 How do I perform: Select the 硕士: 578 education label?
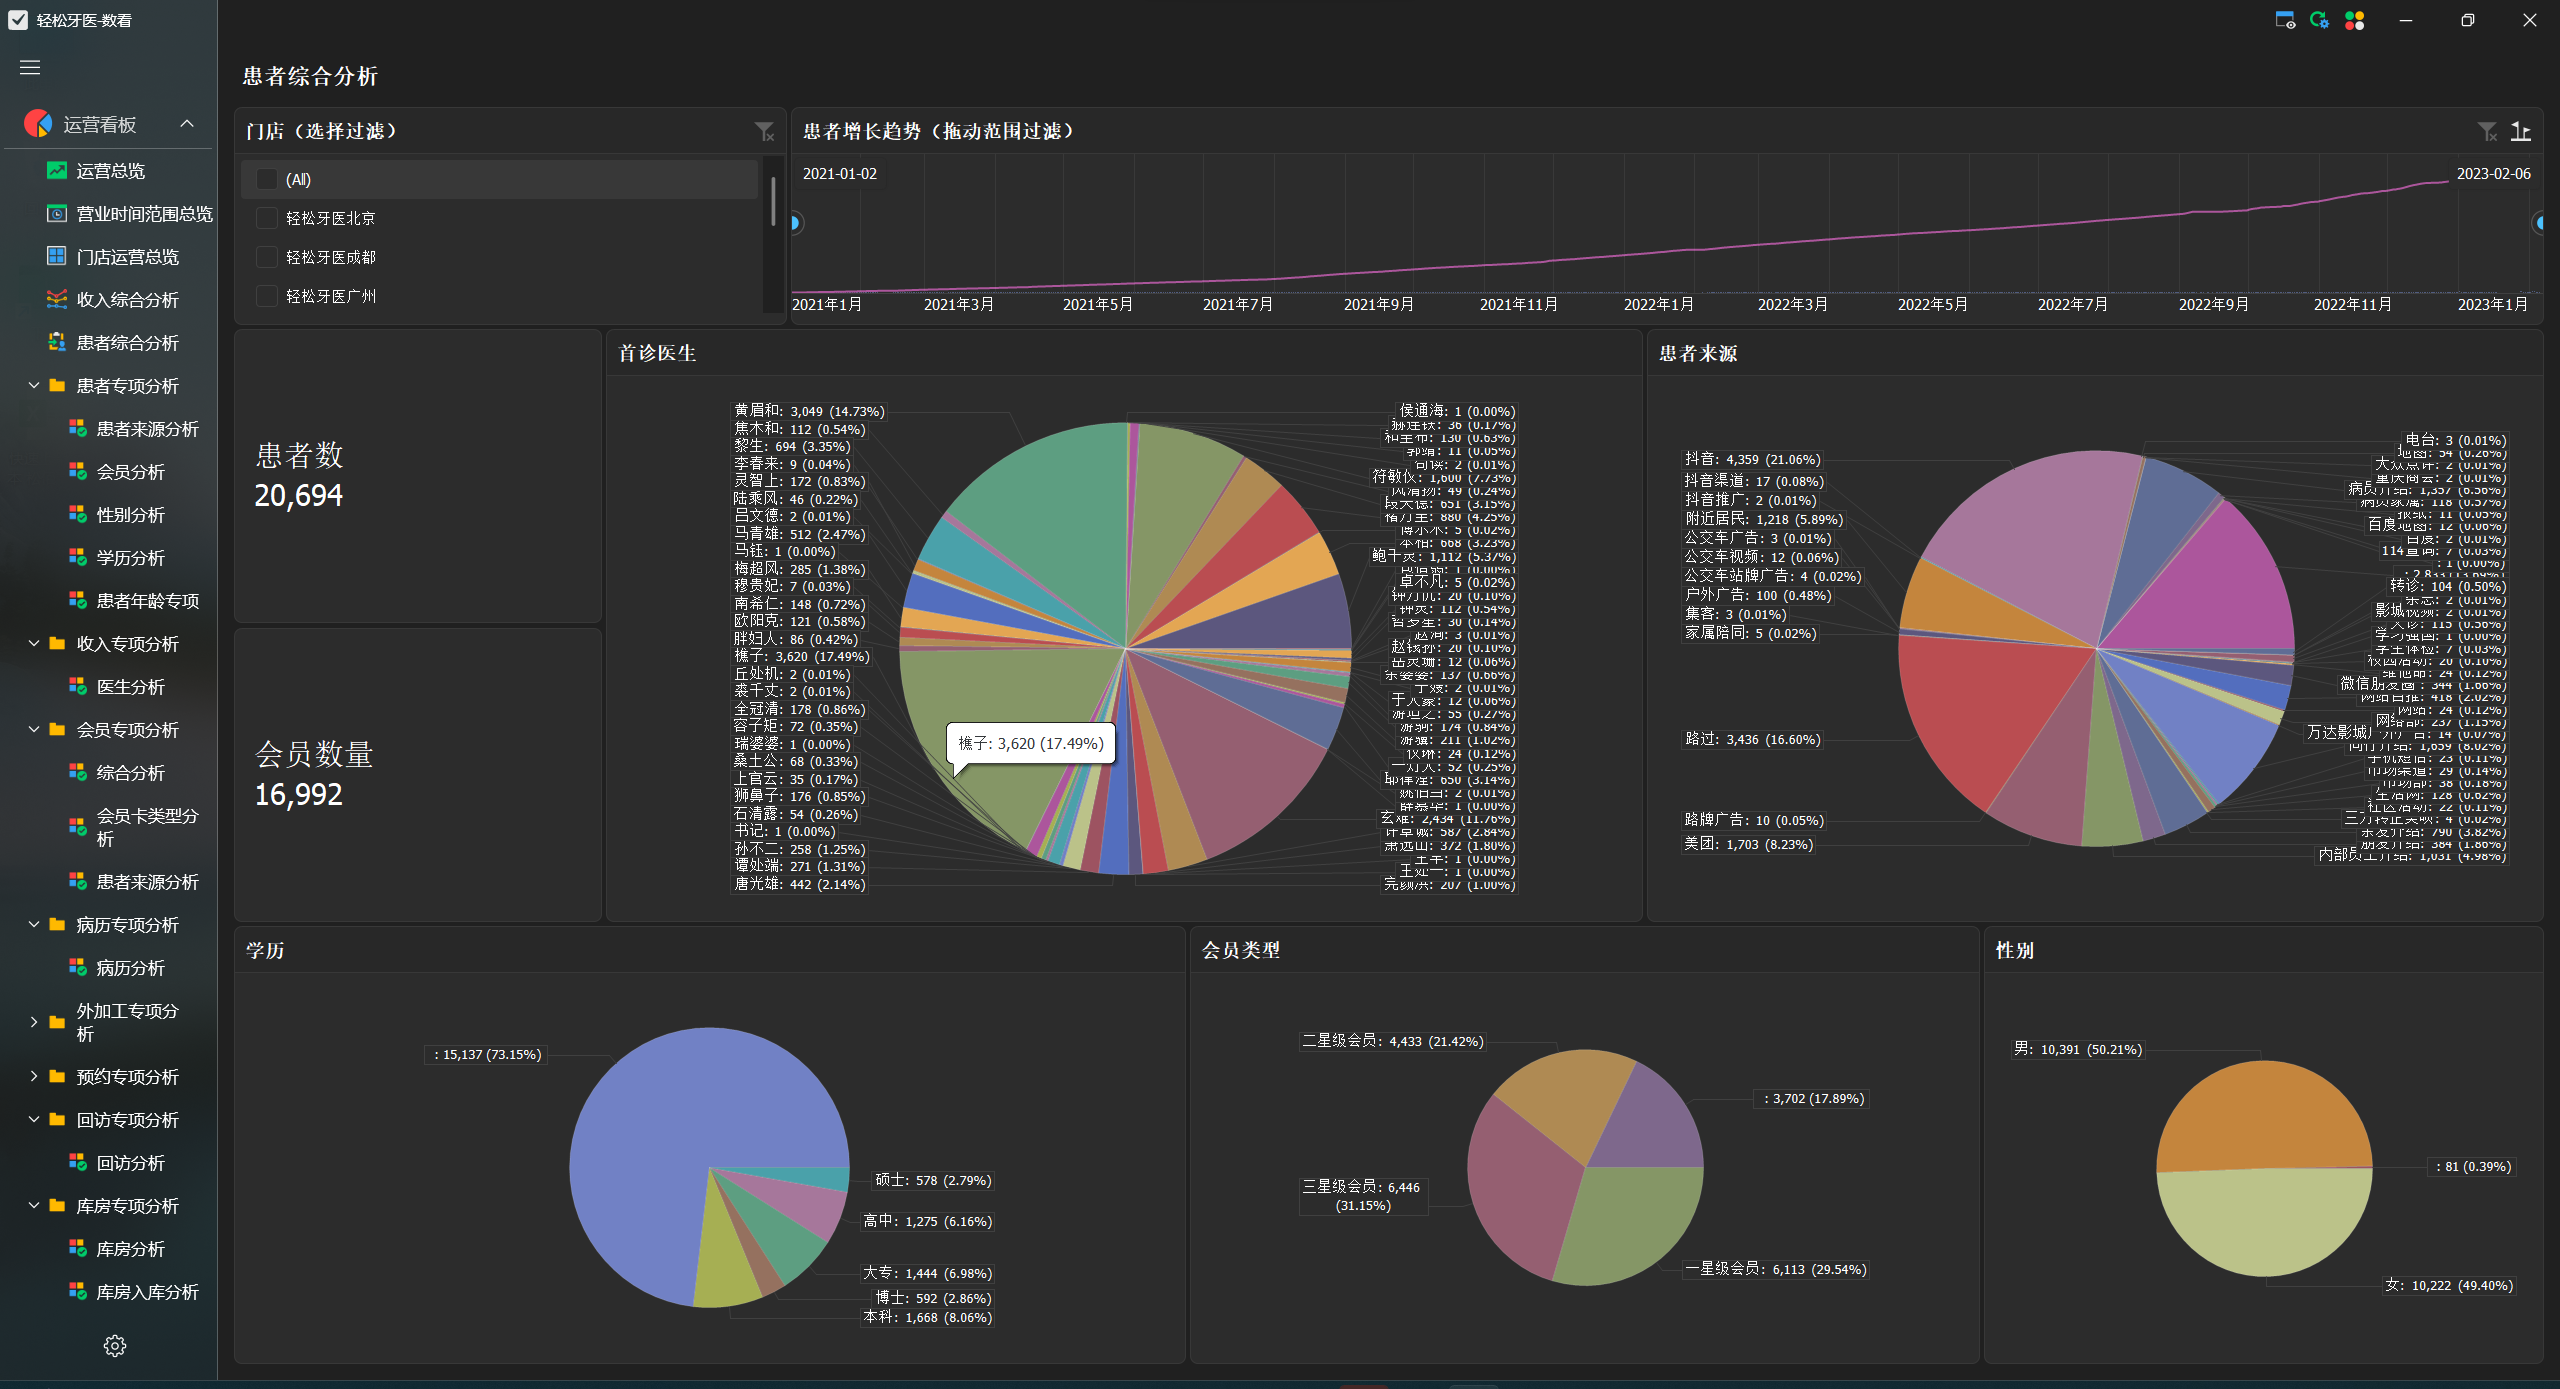pos(933,1180)
